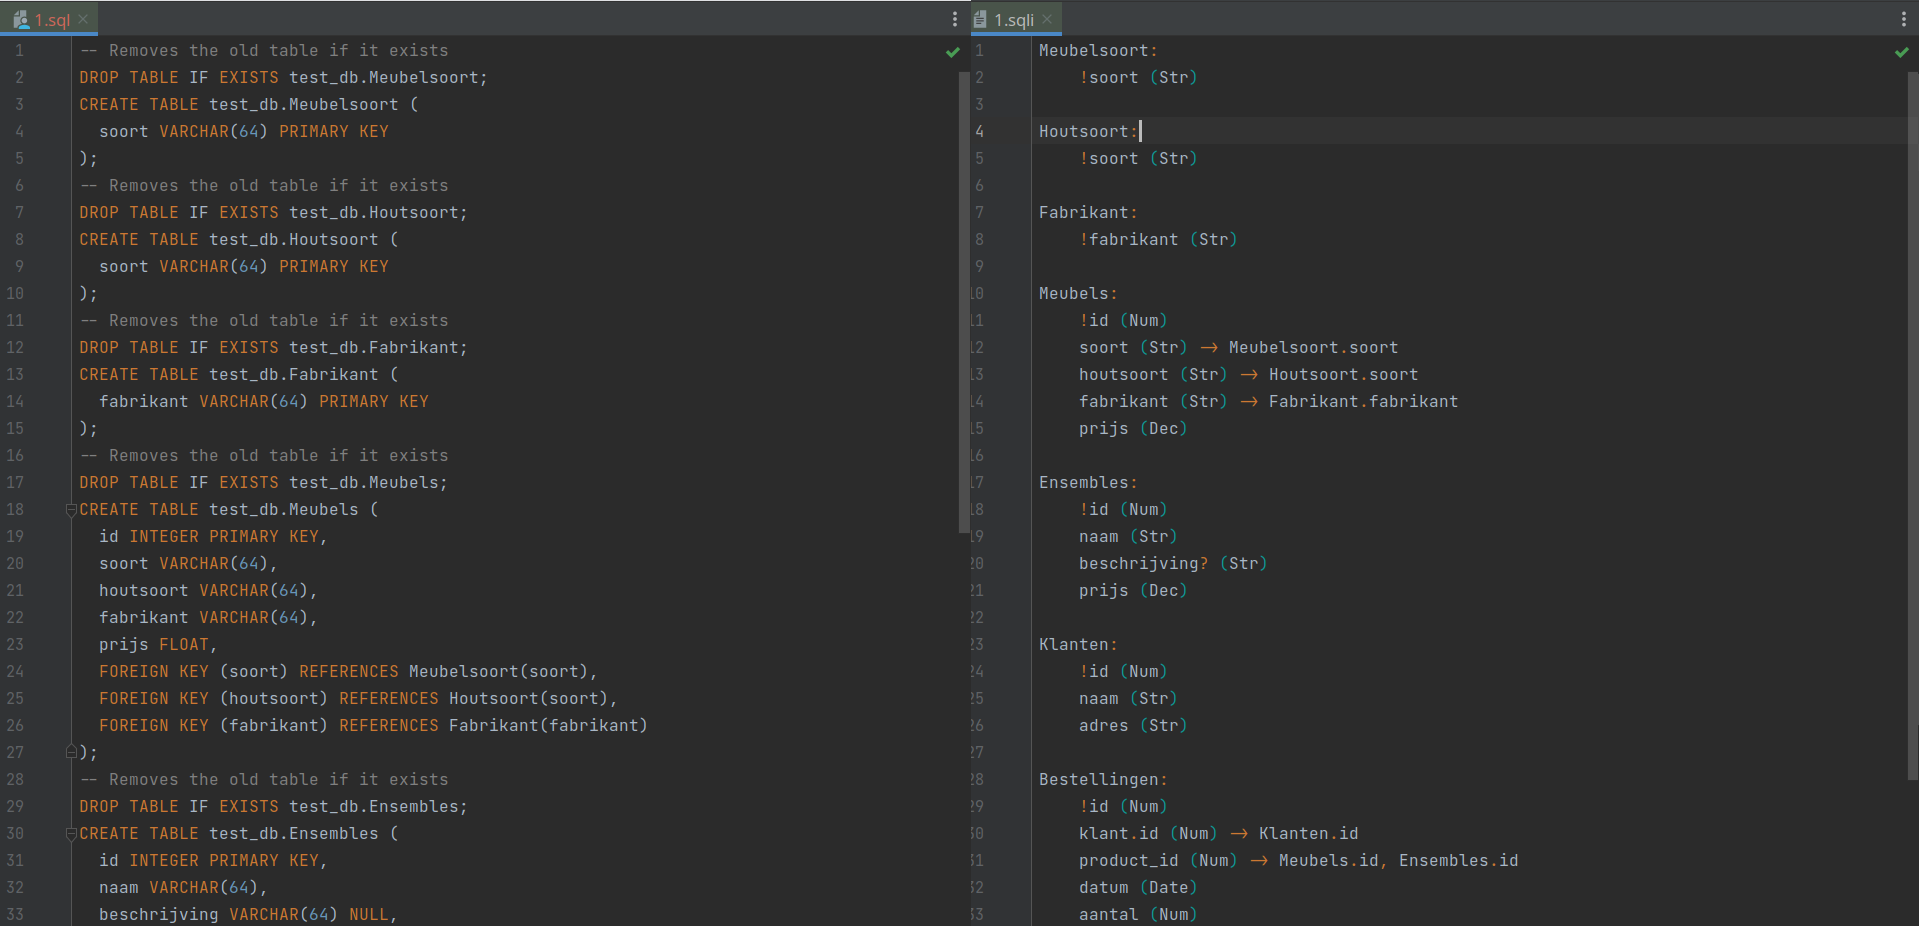1919x926 pixels.
Task: Click 'aantal (Num)' line
Action: point(1138,914)
